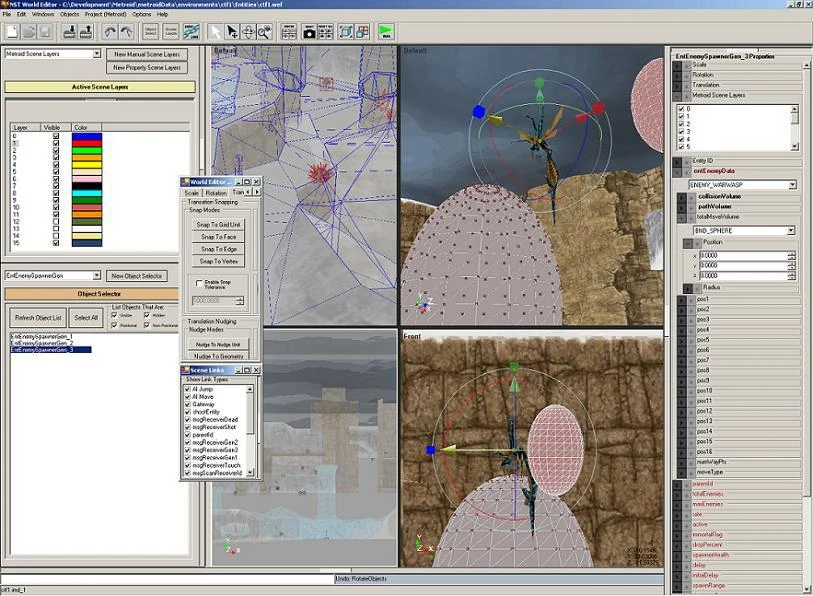
Task: Select the plain arrow pointer tool
Action: 215,32
